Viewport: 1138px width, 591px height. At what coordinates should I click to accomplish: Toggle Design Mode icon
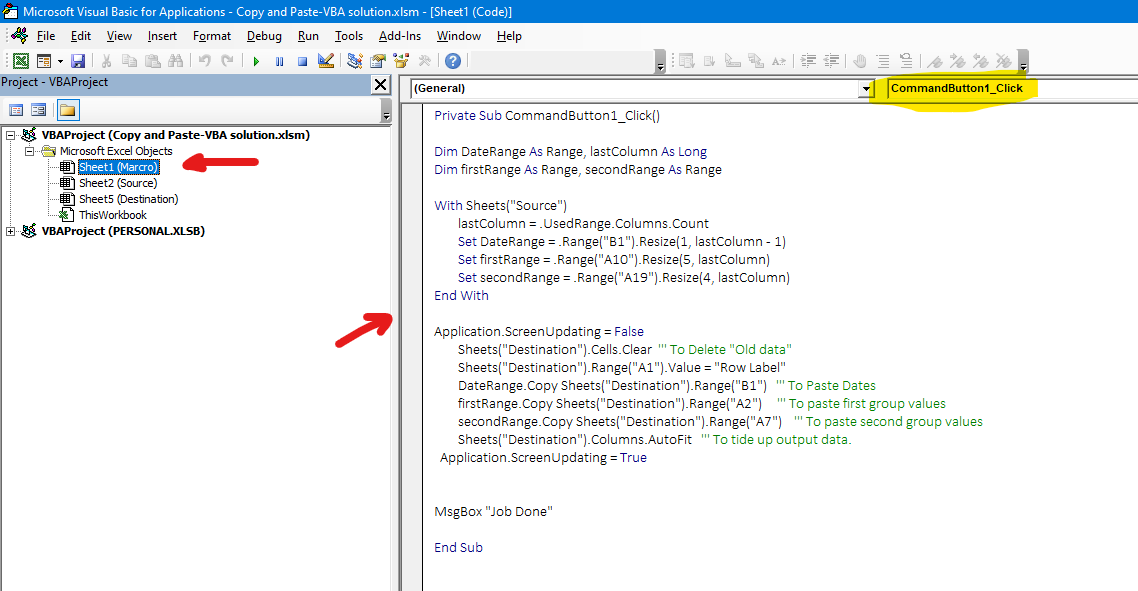pyautogui.click(x=326, y=62)
